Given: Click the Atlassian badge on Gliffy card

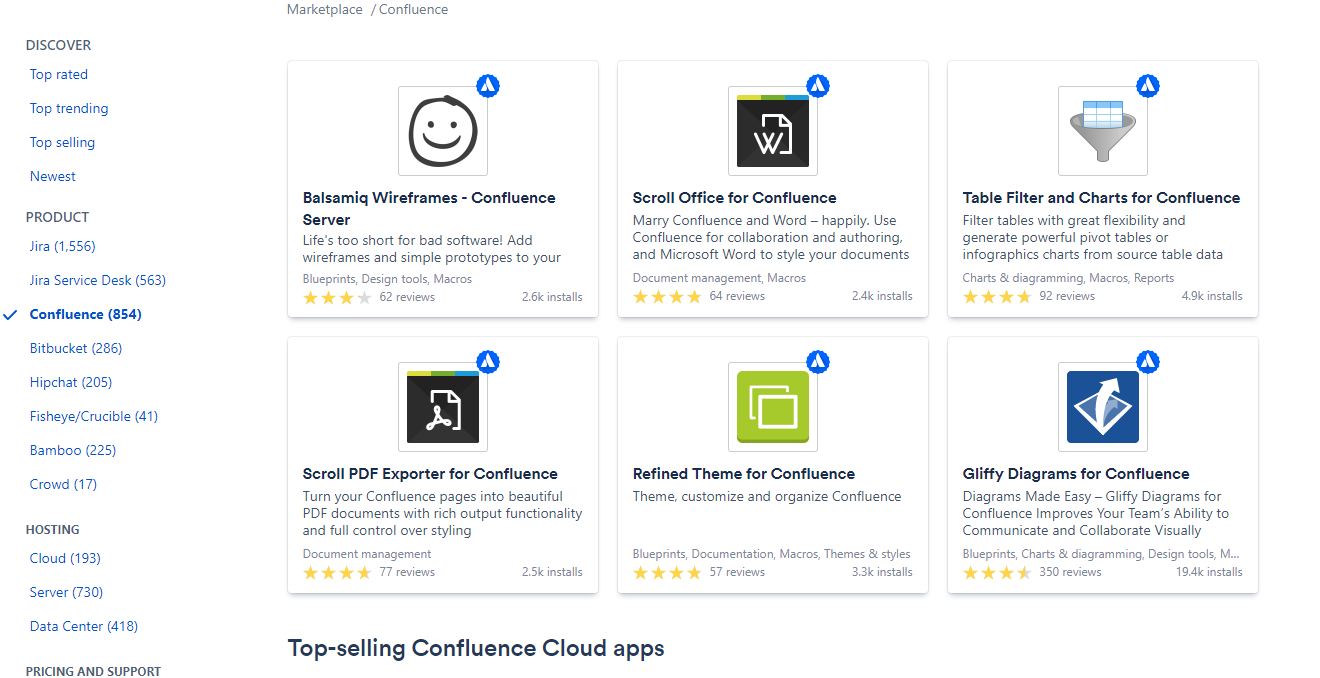Looking at the screenshot, I should coord(1148,361).
